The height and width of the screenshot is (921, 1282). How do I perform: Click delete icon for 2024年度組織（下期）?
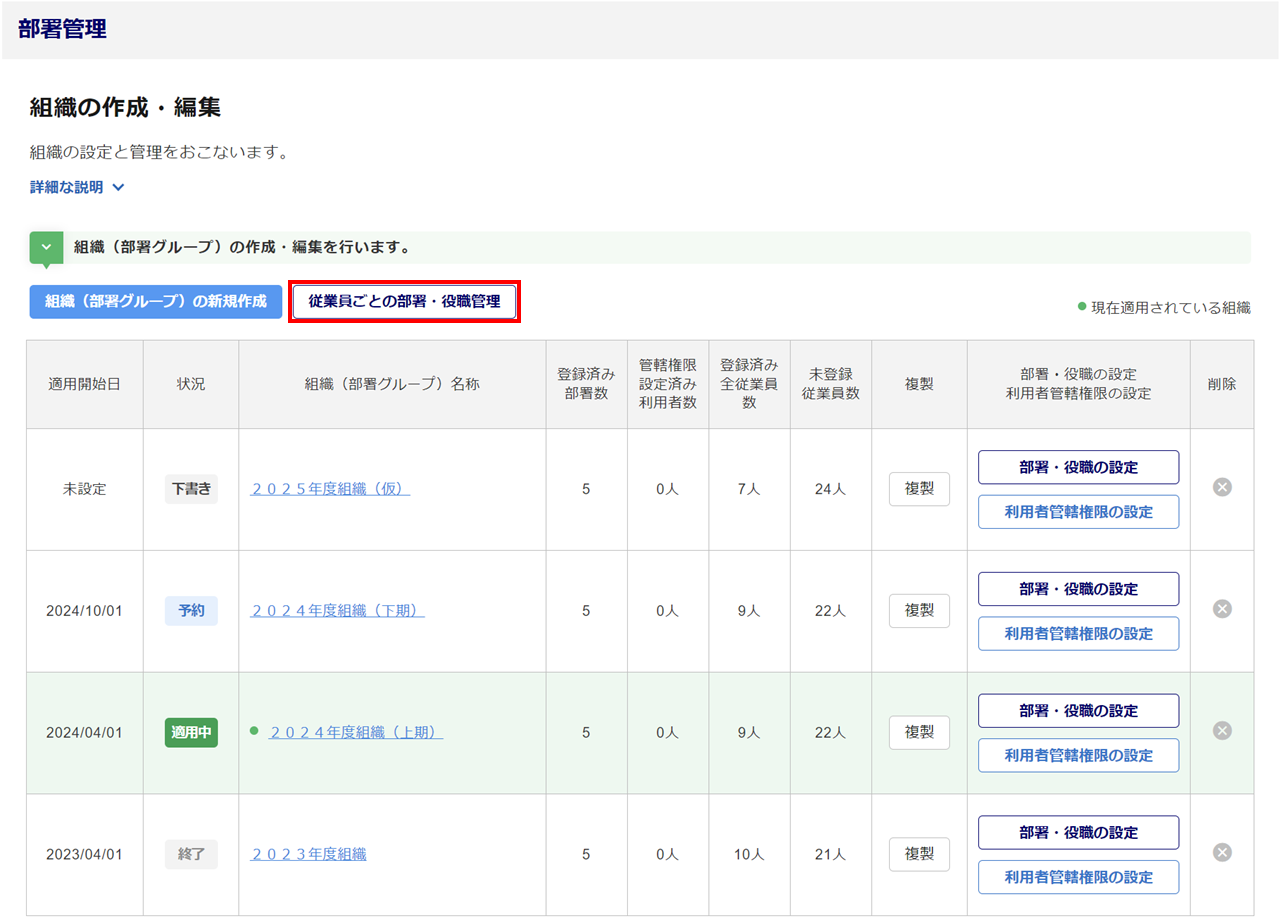(1221, 609)
